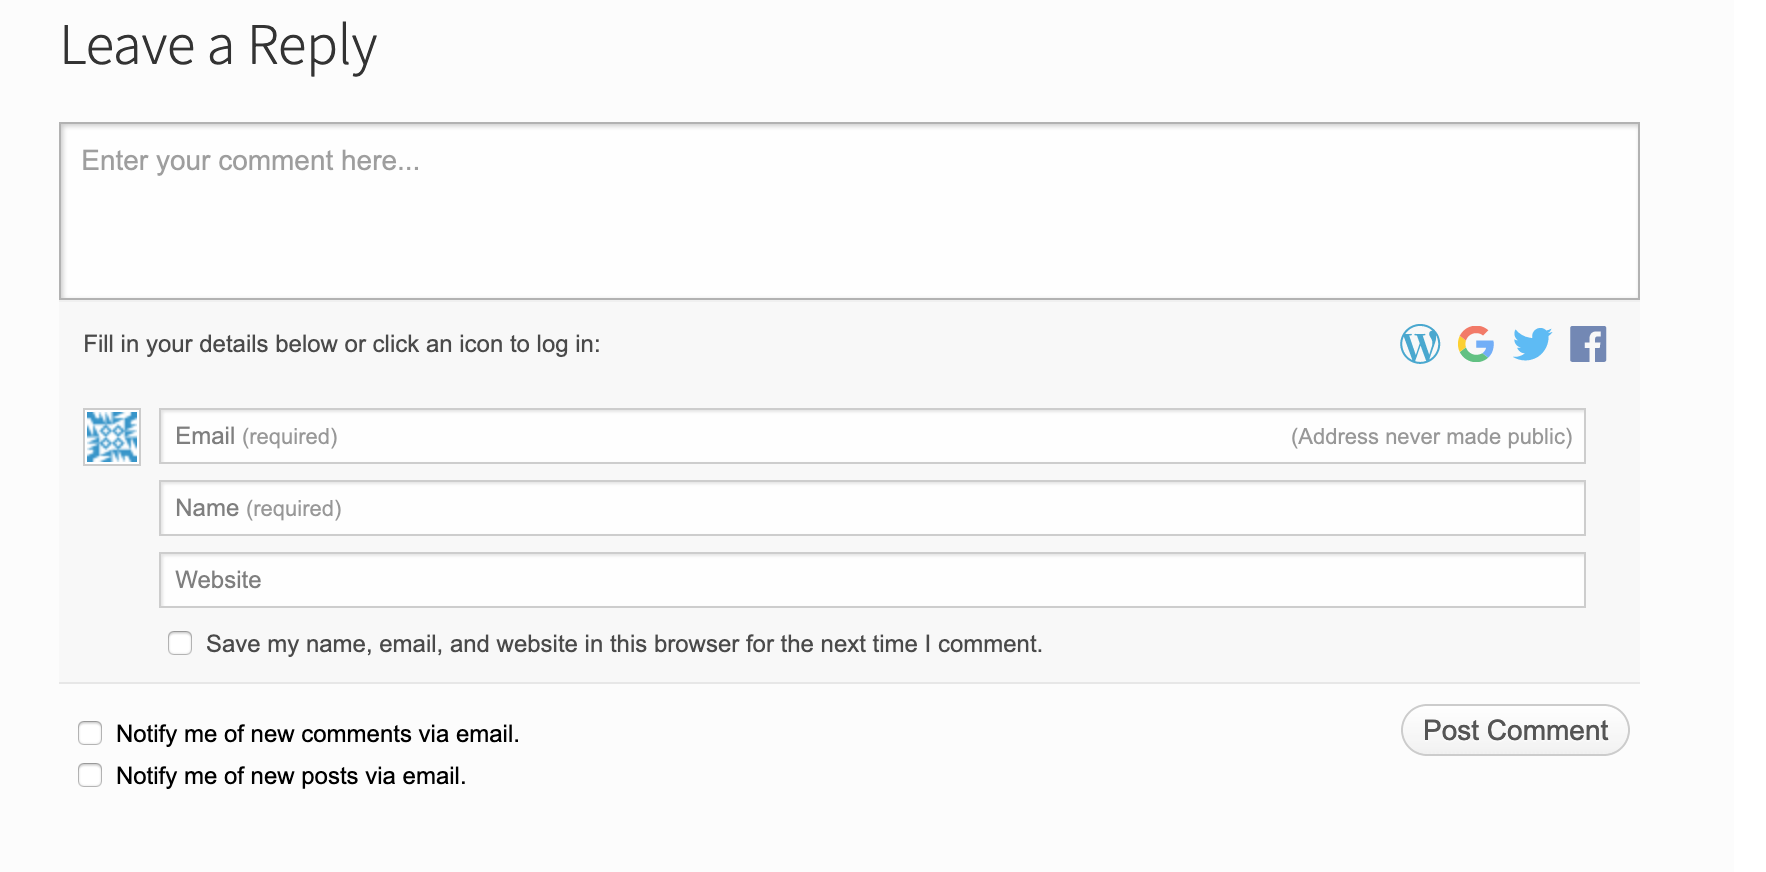Click the Leave a Reply heading

tap(220, 45)
